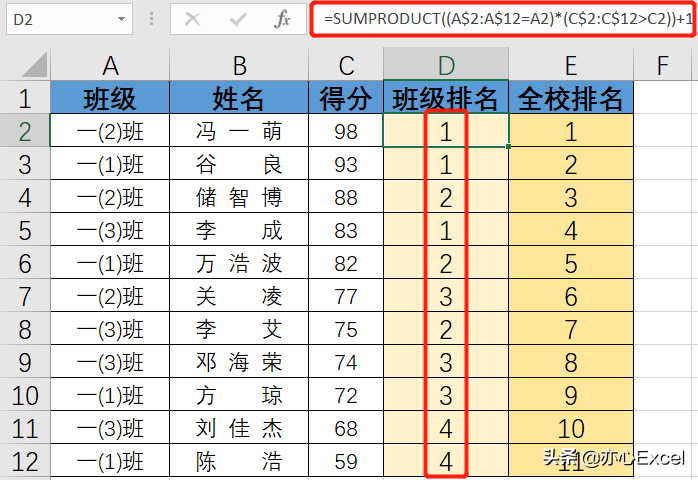Click score cell 59

[346, 460]
